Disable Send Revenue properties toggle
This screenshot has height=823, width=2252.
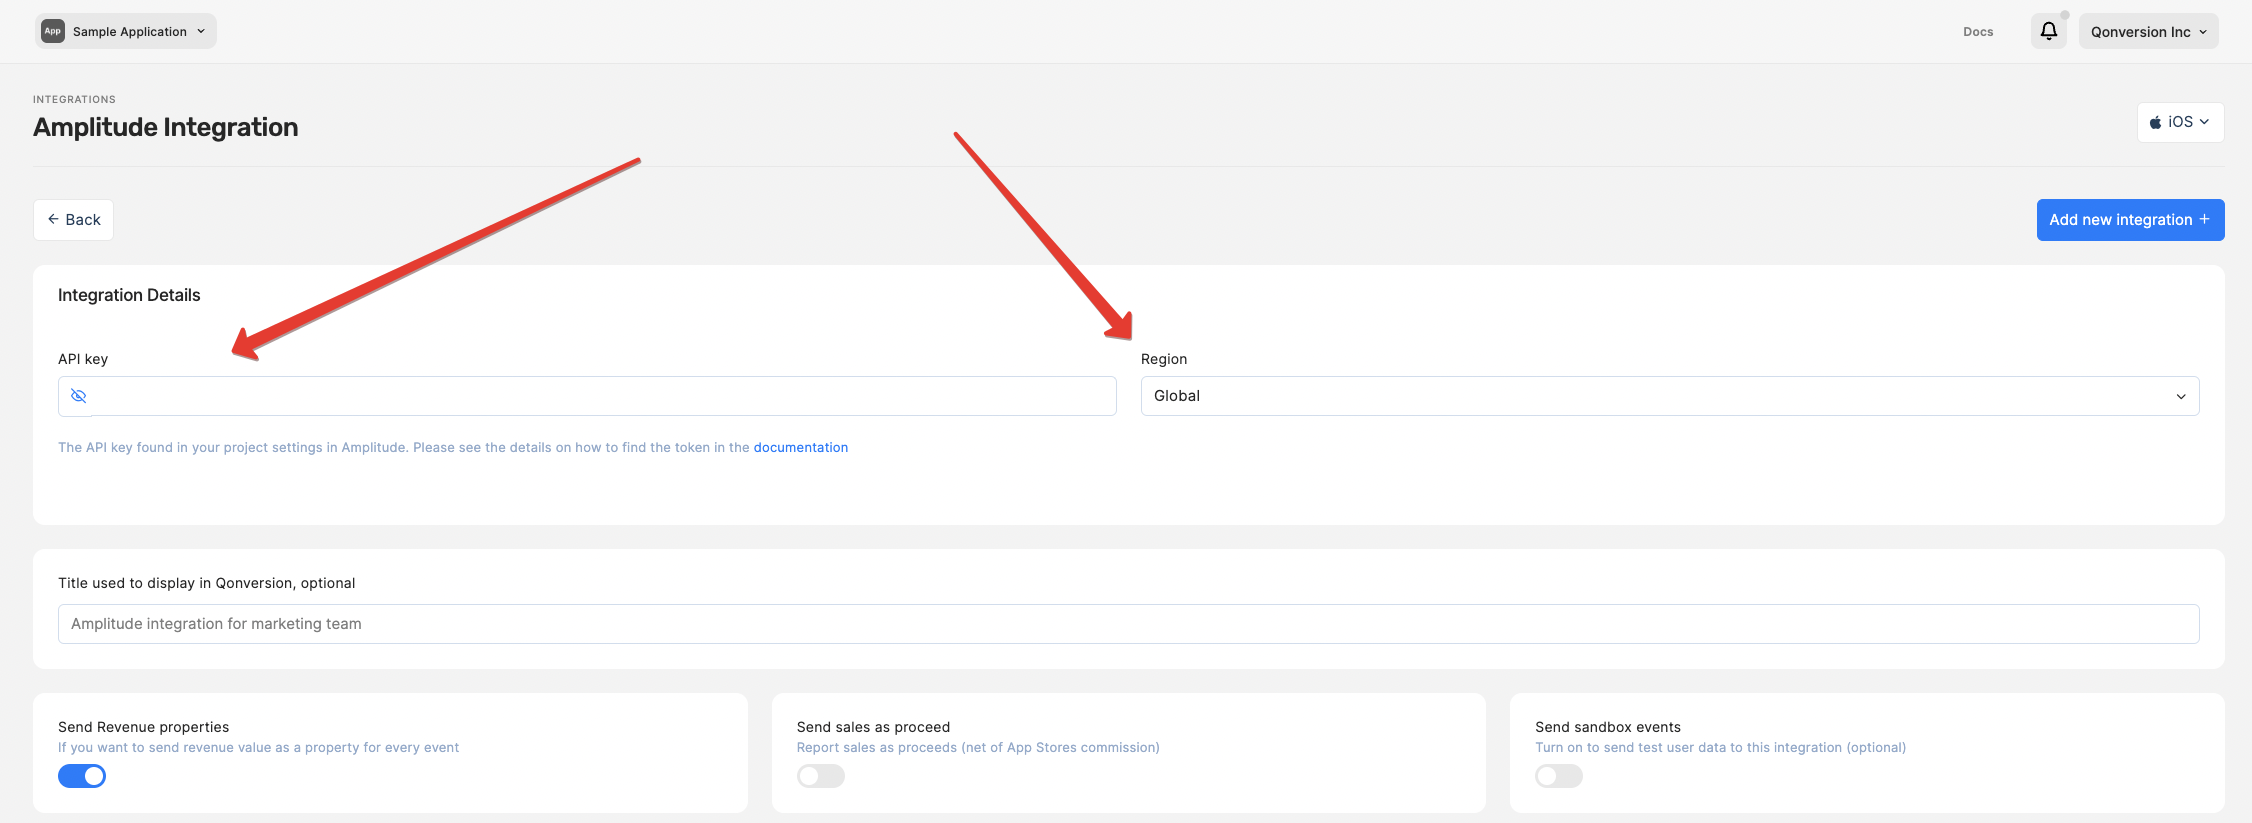[82, 776]
